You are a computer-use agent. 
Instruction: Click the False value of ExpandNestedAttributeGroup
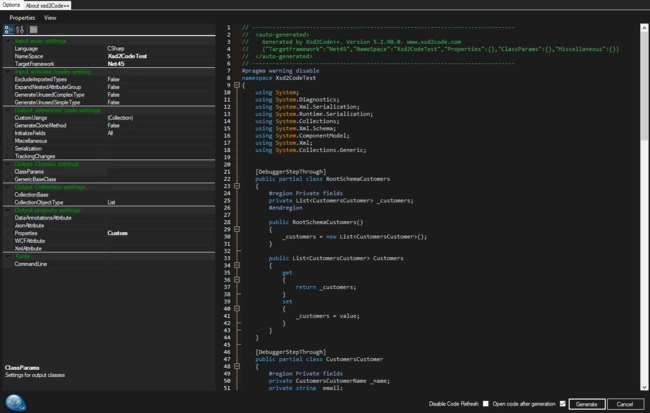point(114,87)
